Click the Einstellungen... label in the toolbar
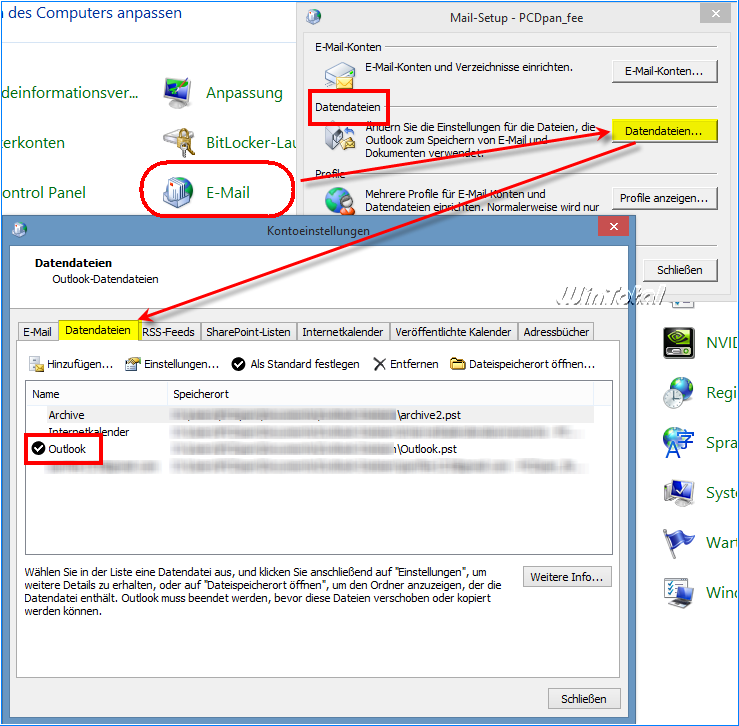739x726 pixels. coord(181,364)
